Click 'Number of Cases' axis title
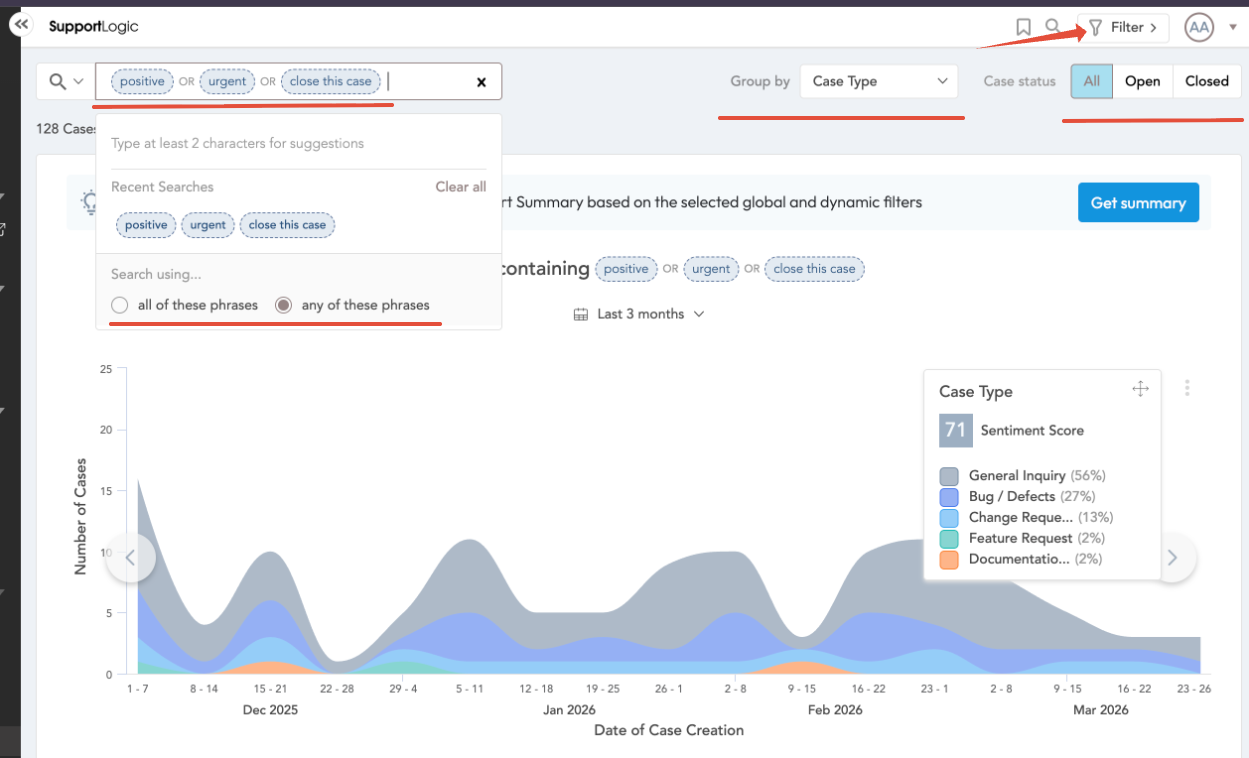This screenshot has height=758, width=1249. 80,516
